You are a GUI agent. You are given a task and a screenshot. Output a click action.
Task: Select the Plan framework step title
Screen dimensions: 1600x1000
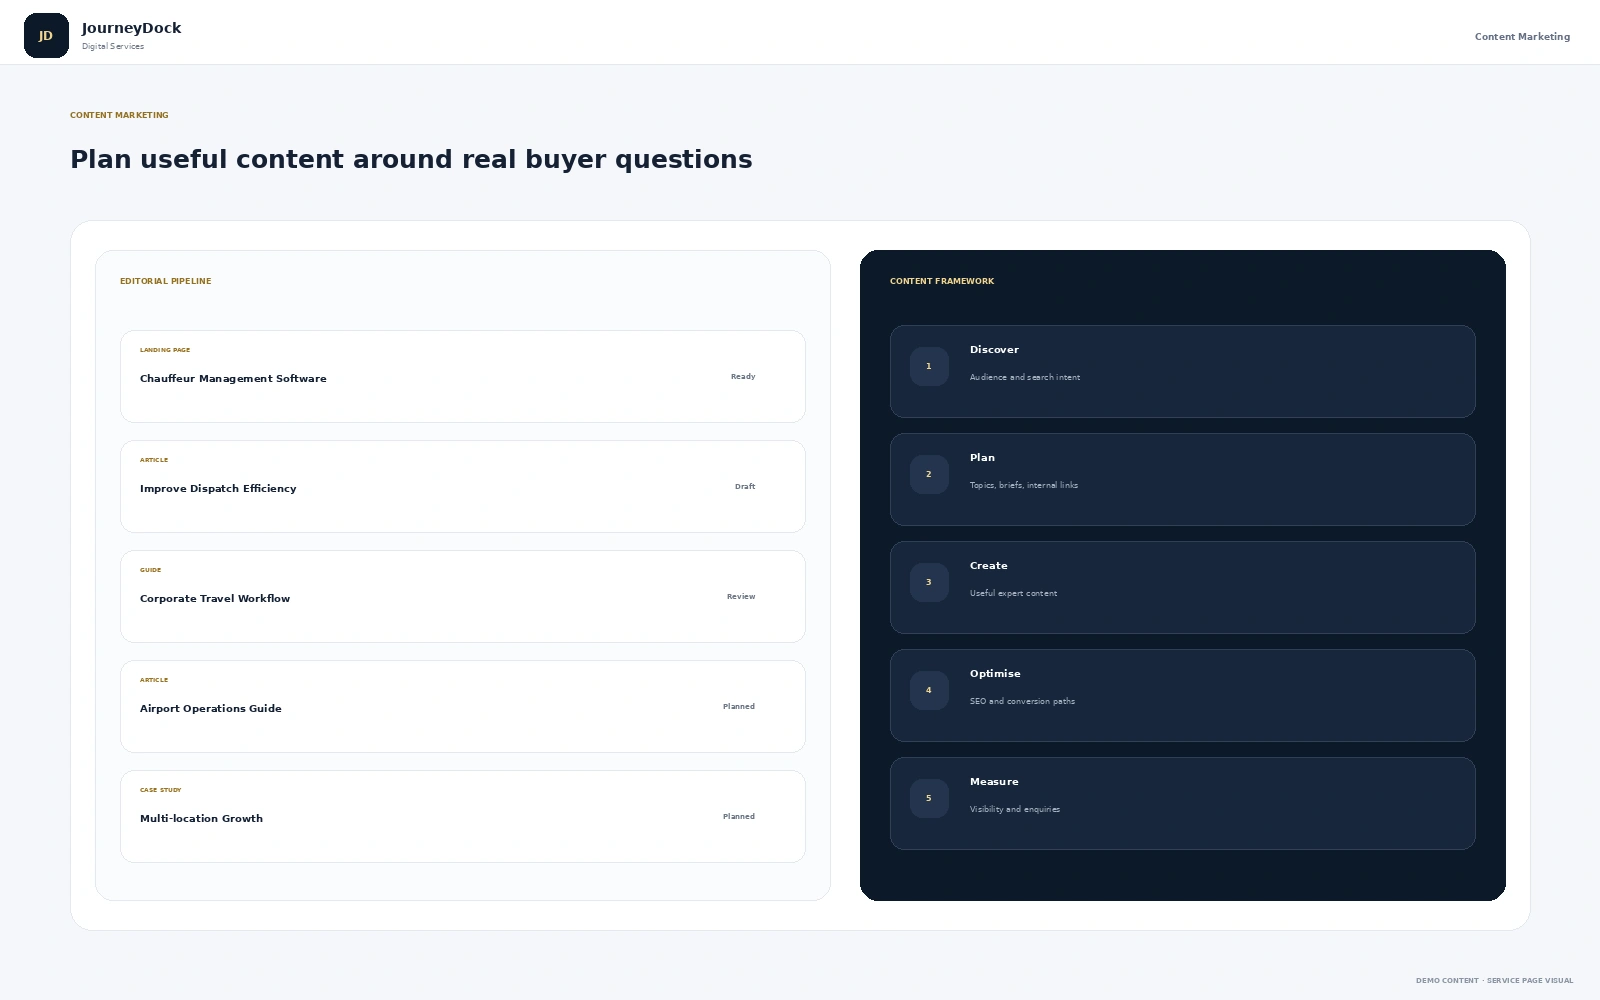pyautogui.click(x=982, y=458)
